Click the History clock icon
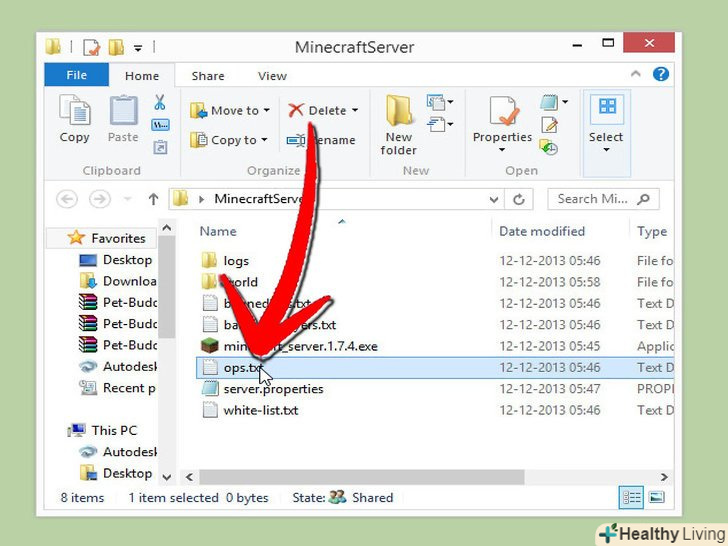Image resolution: width=728 pixels, height=546 pixels. [549, 147]
